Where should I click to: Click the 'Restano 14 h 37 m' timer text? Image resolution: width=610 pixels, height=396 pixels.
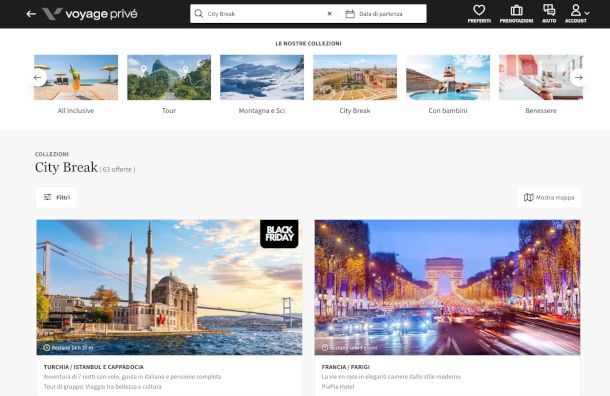[x=72, y=347]
